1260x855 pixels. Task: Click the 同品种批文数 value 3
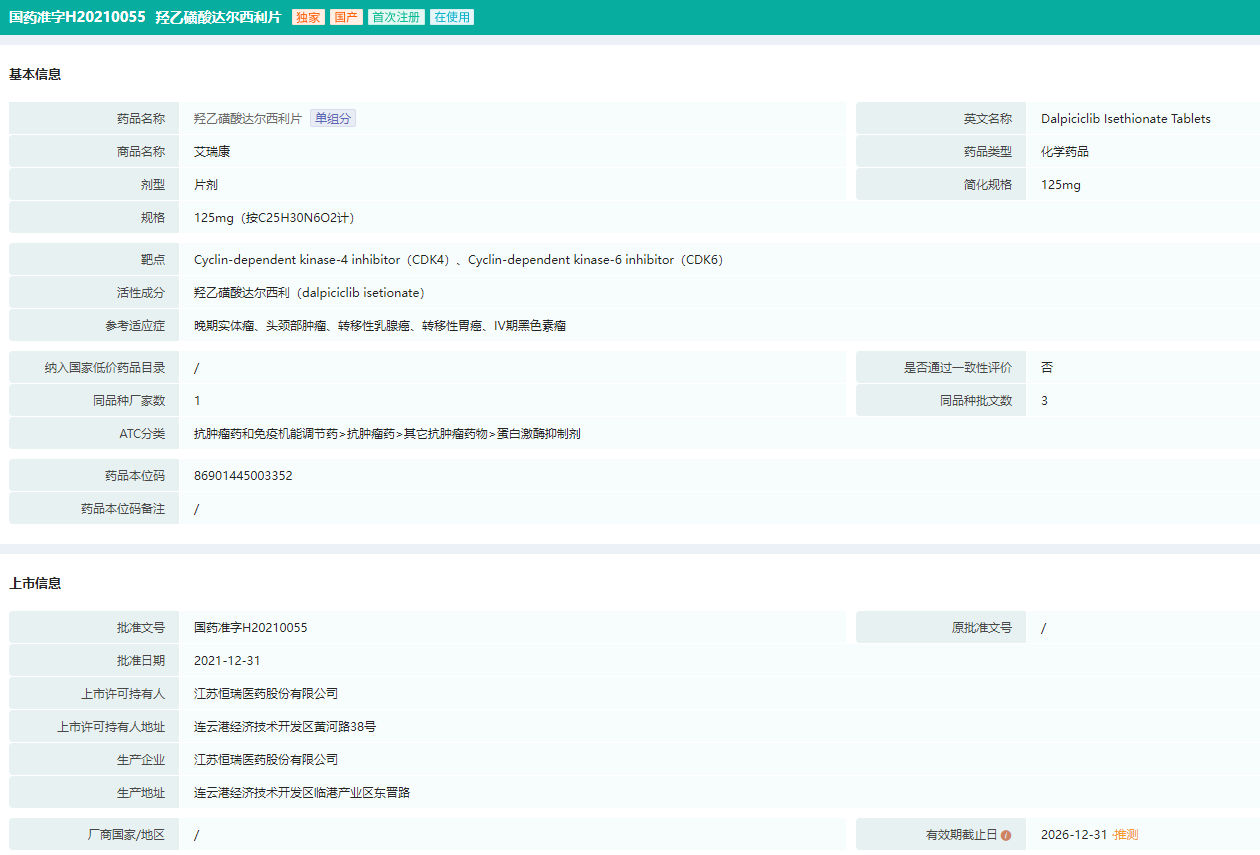(x=1045, y=401)
